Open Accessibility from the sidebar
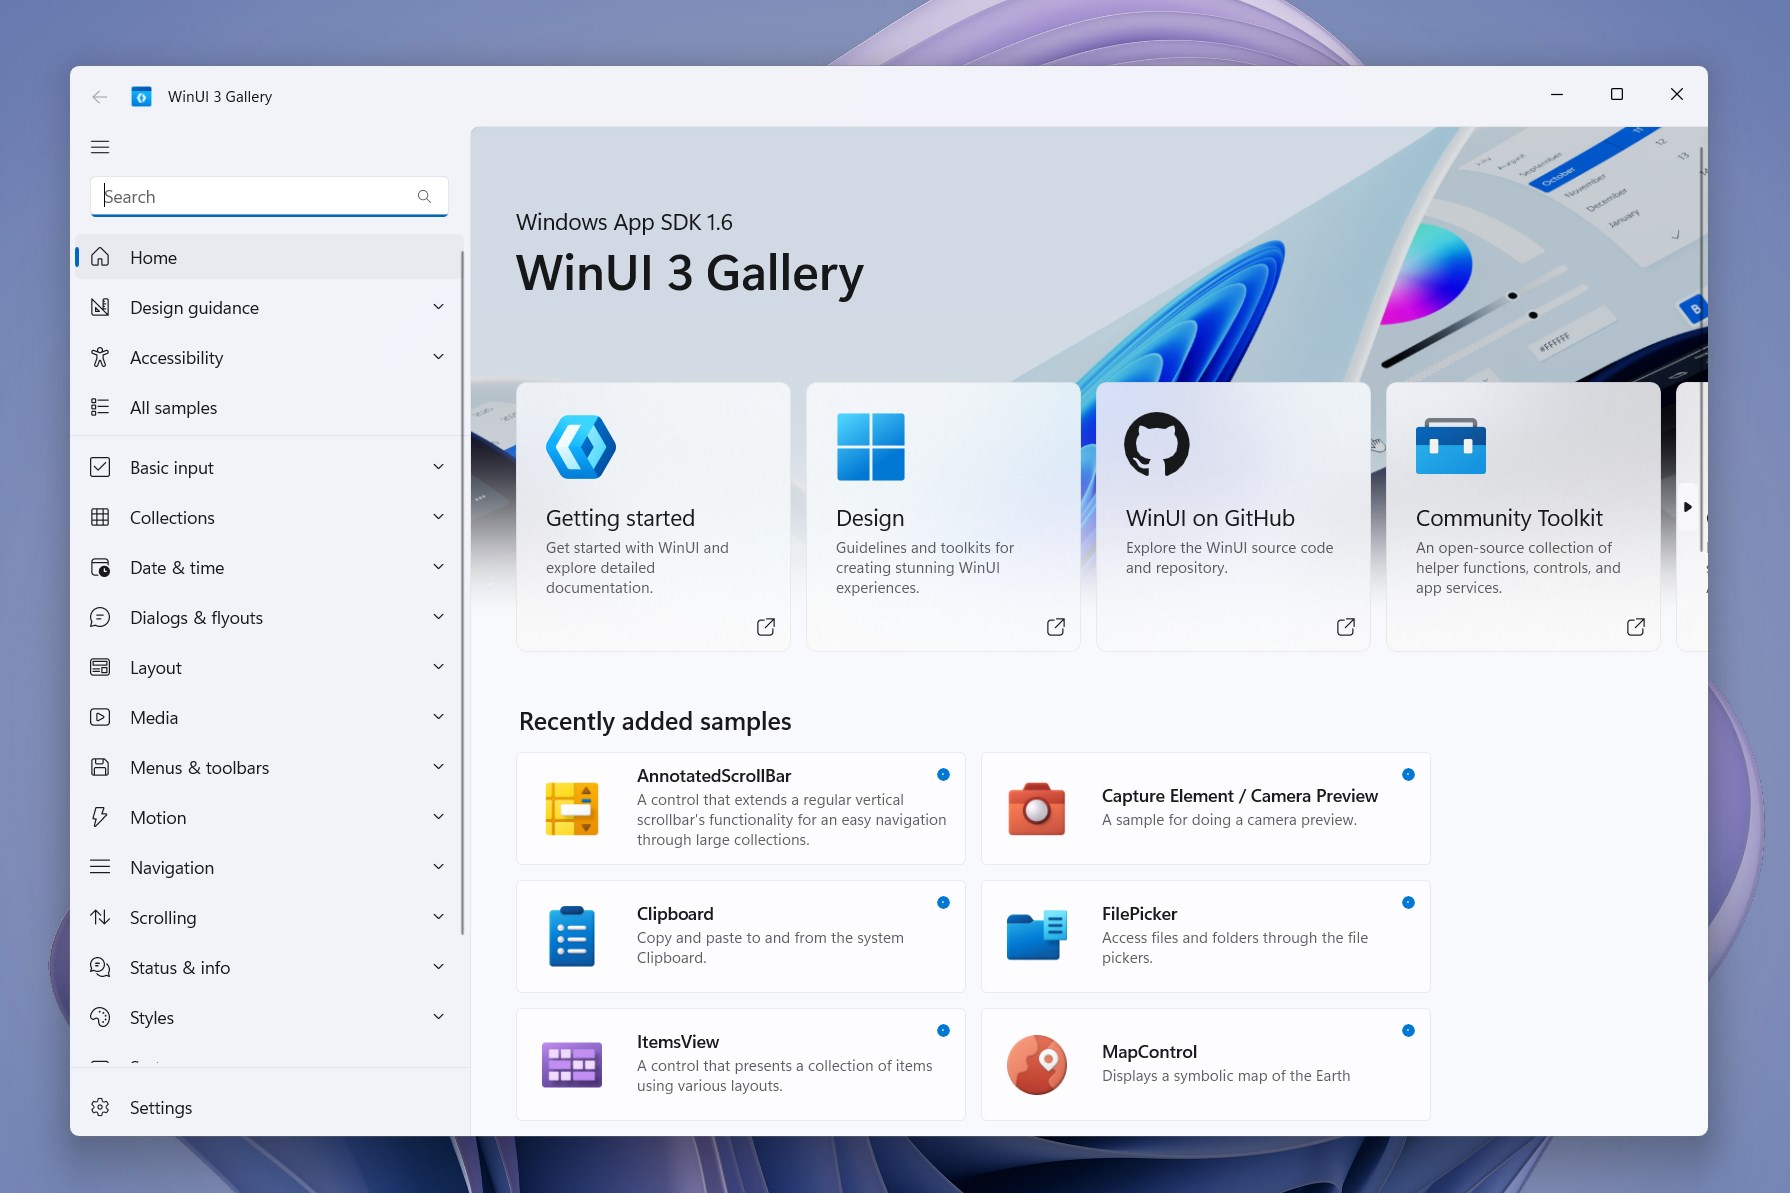 [x=177, y=357]
